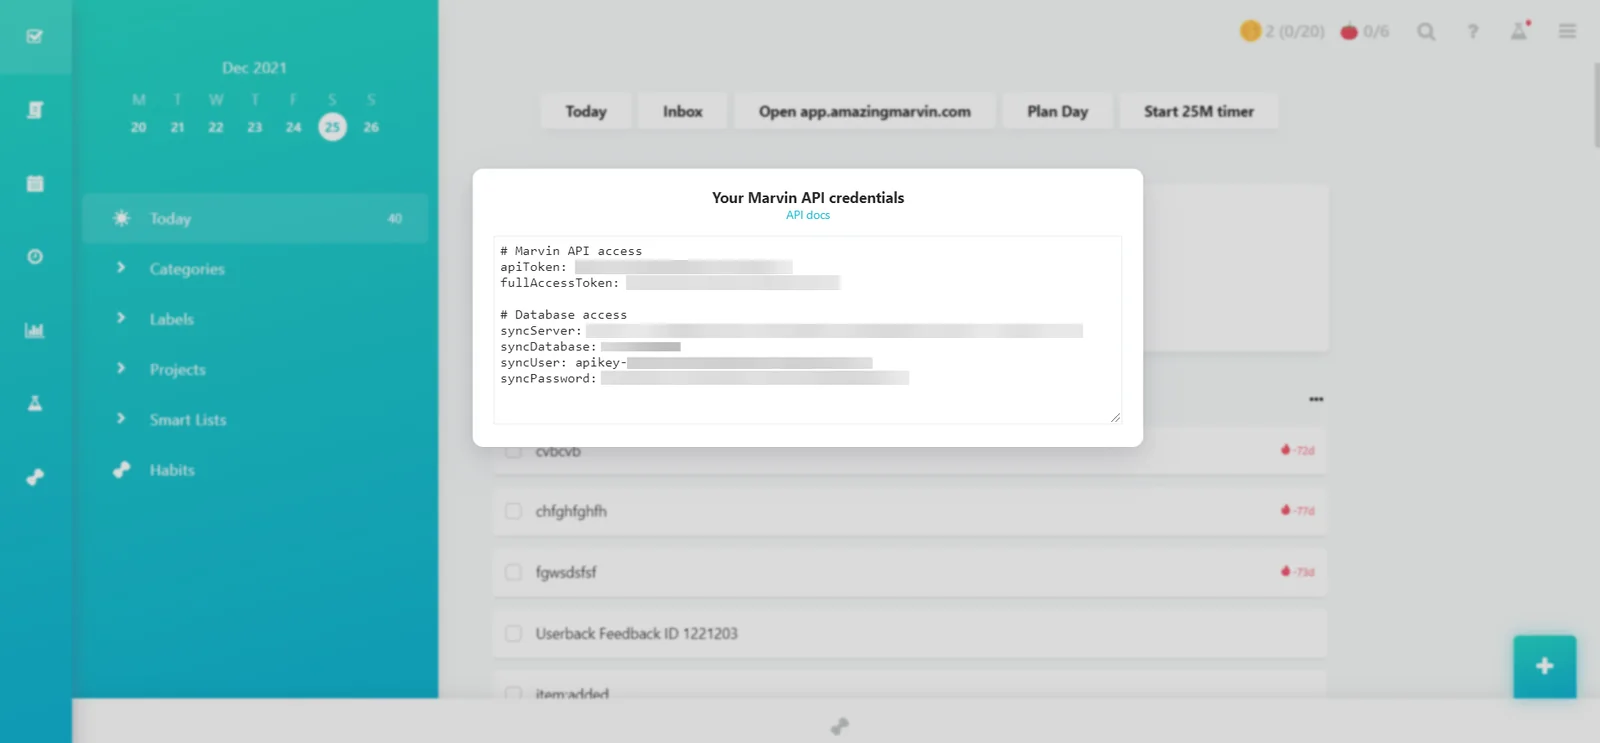Select day 21 in the calendar
The width and height of the screenshot is (1600, 743).
coord(177,127)
